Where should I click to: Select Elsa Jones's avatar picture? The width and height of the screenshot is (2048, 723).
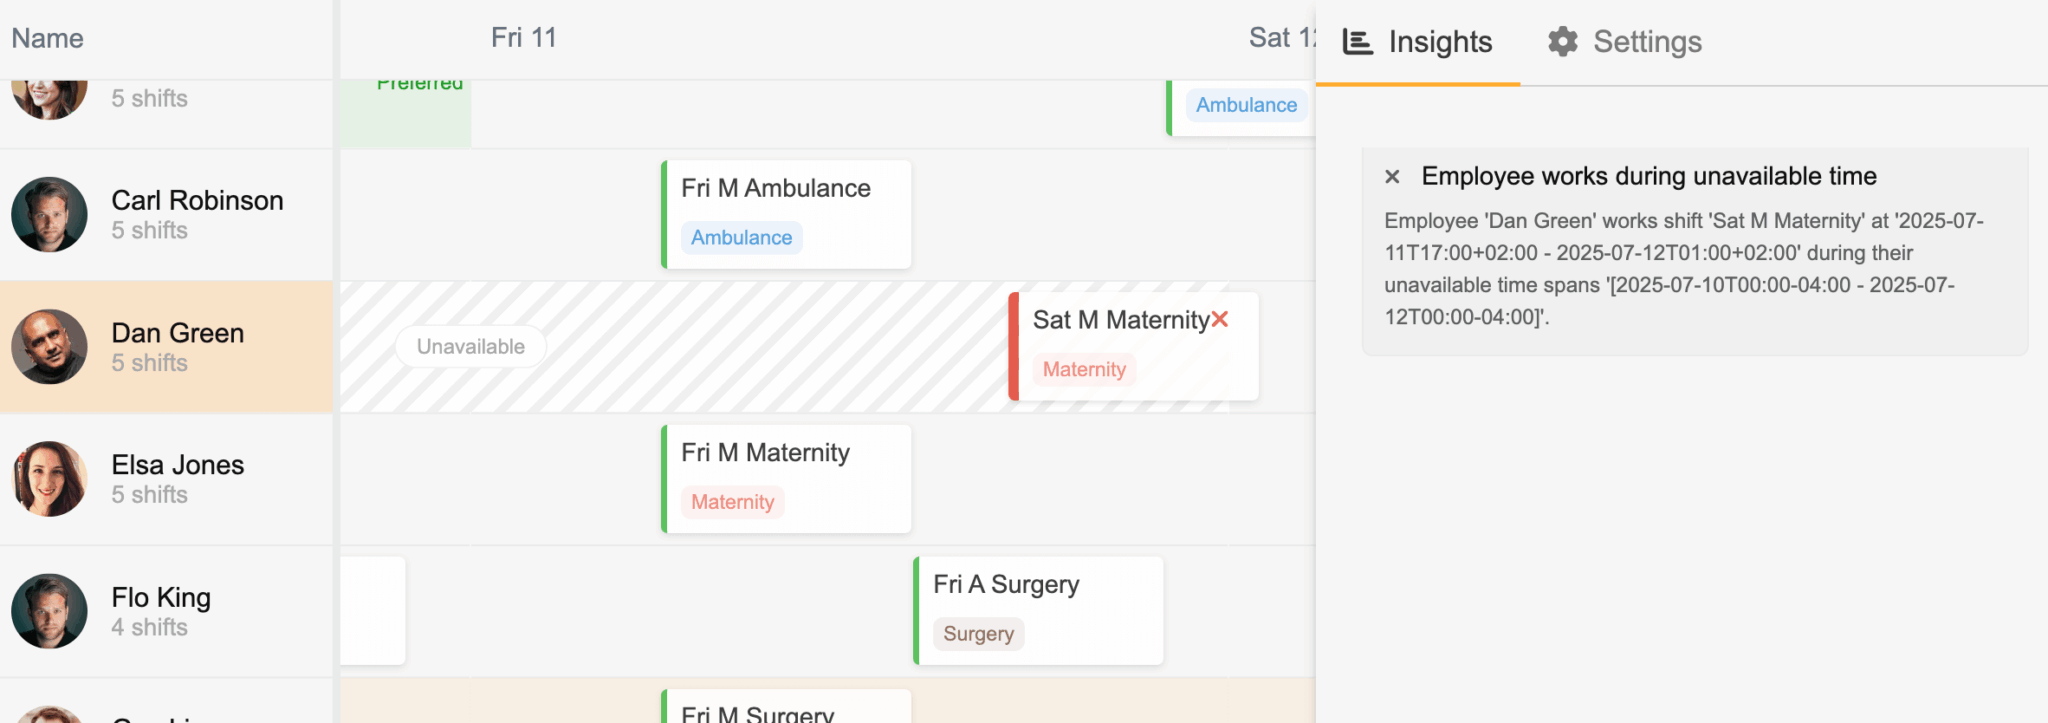coord(49,479)
